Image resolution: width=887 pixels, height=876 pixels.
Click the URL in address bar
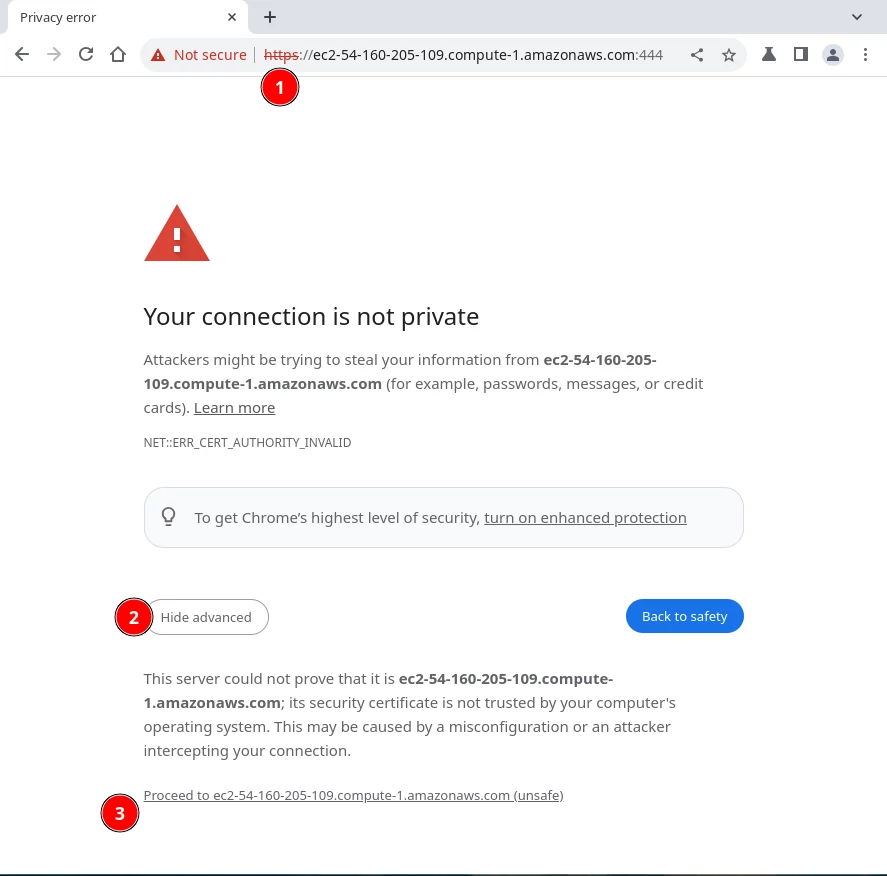tap(463, 55)
